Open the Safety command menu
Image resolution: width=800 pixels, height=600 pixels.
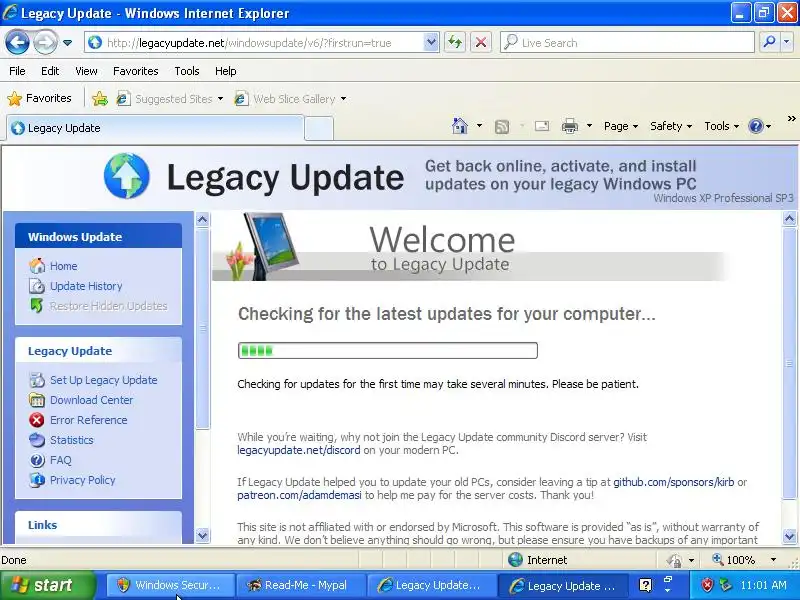pos(671,126)
